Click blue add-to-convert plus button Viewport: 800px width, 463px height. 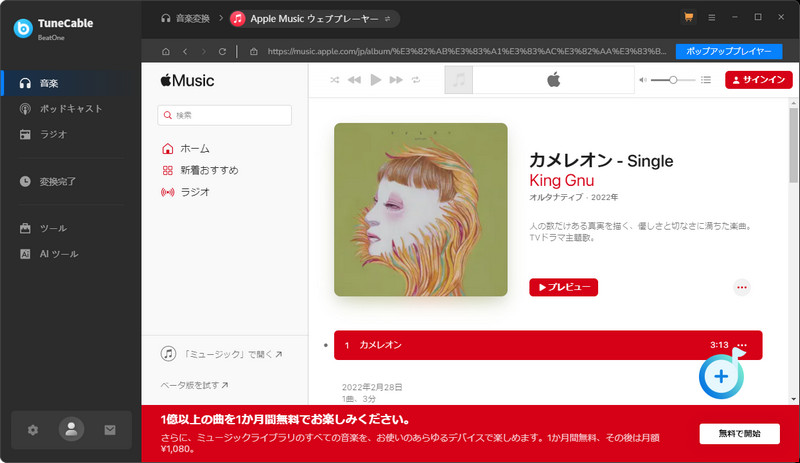tap(721, 376)
